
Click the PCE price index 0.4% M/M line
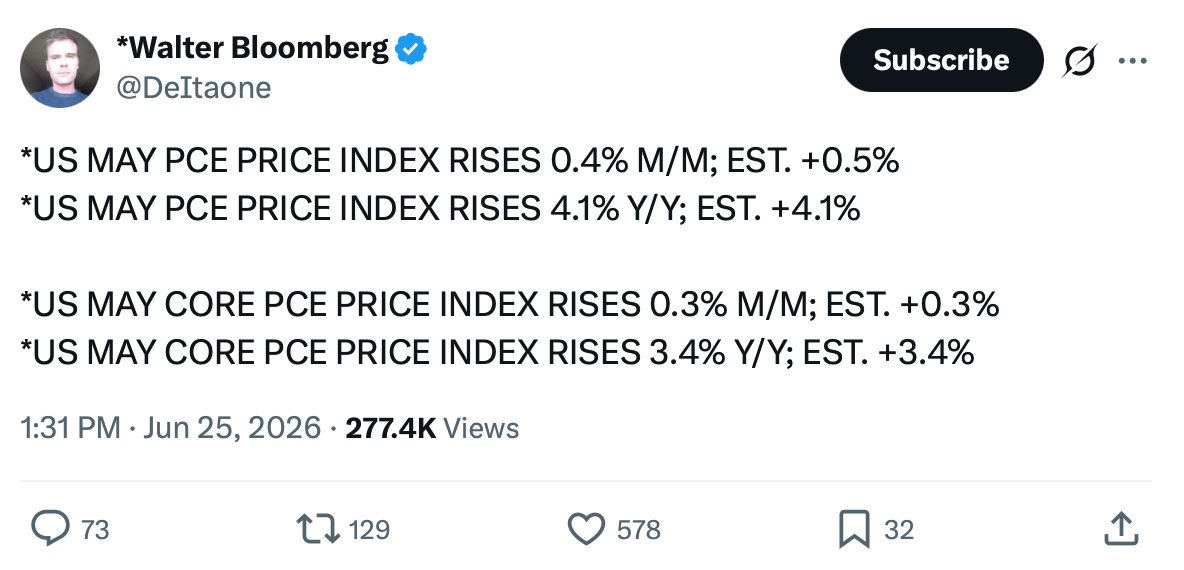(x=460, y=161)
